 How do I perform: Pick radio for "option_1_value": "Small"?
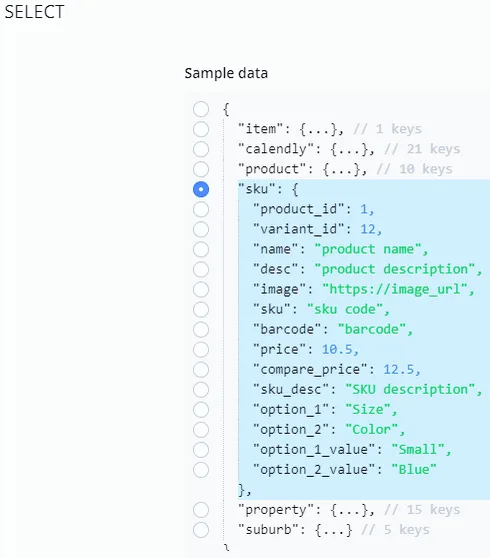(x=201, y=449)
